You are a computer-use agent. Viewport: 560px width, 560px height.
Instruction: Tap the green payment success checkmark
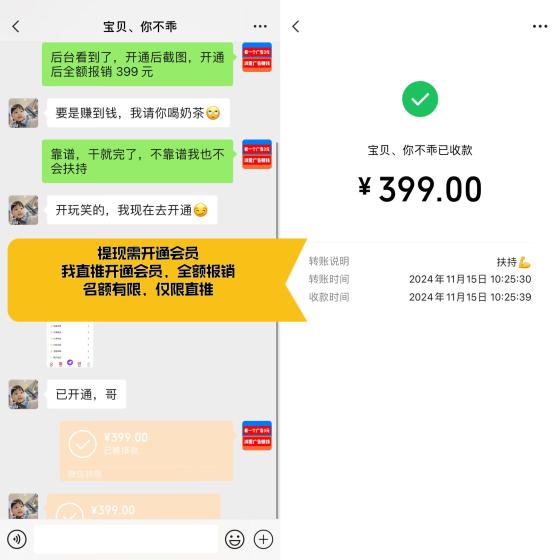[420, 99]
